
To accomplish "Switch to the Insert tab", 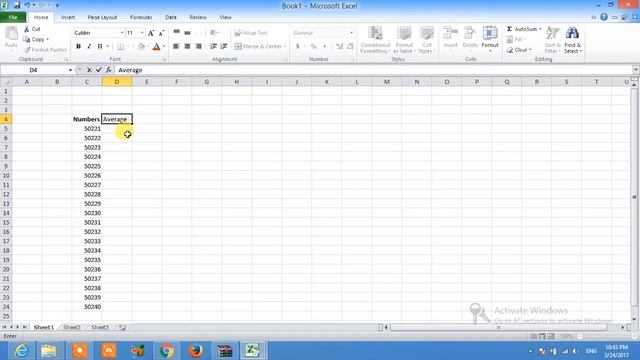I will coord(68,17).
